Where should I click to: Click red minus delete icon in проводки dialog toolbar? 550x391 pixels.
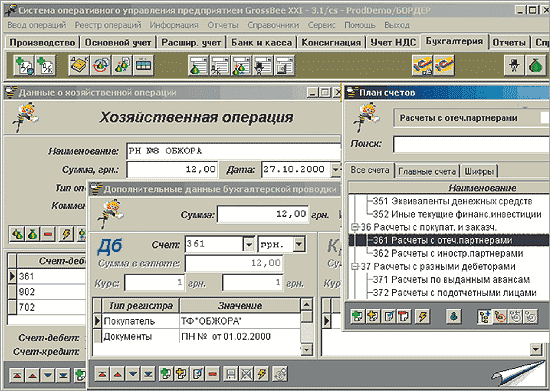[212, 374]
